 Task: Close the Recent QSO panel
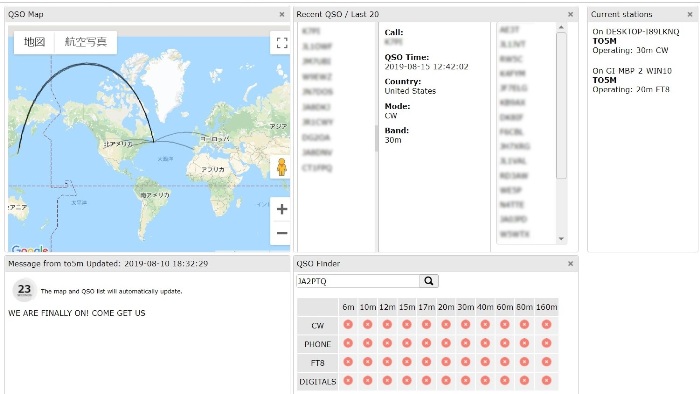pyautogui.click(x=570, y=14)
